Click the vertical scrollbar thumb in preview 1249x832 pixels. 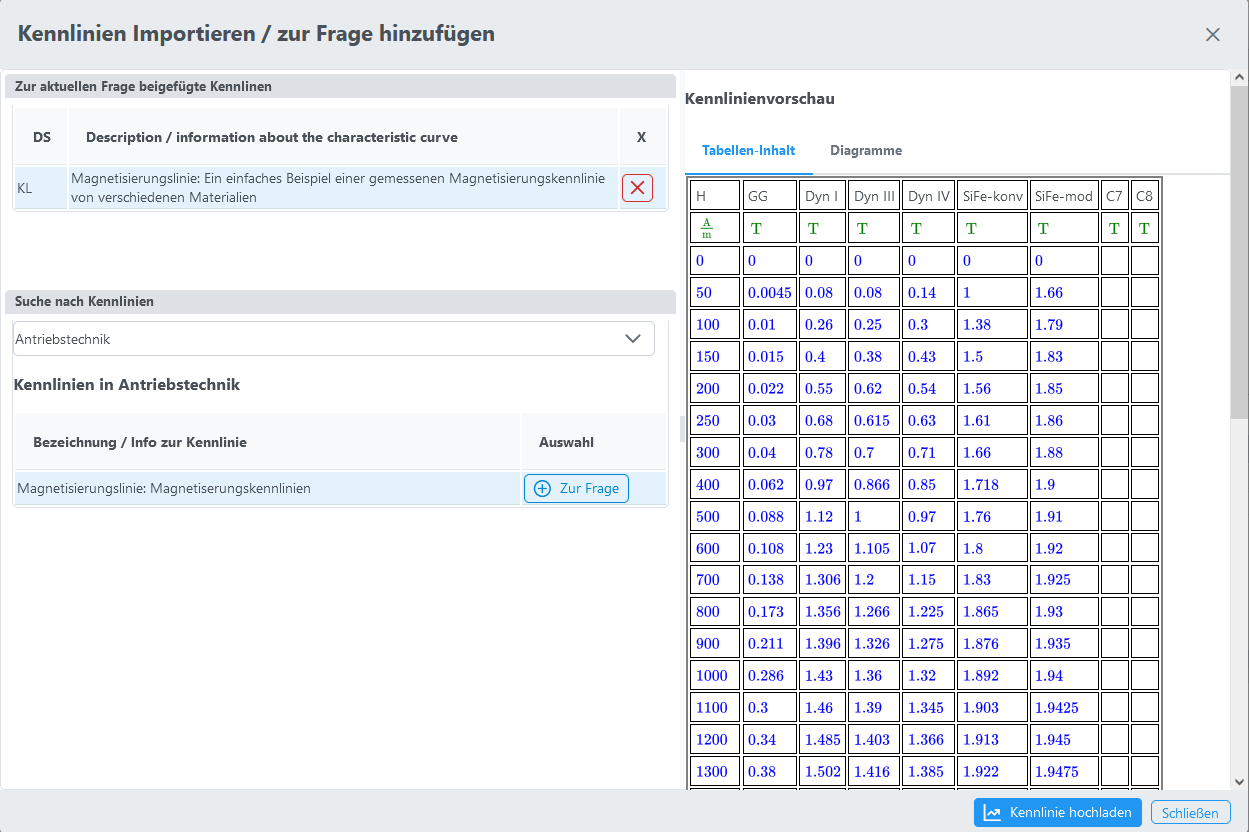point(1240,250)
